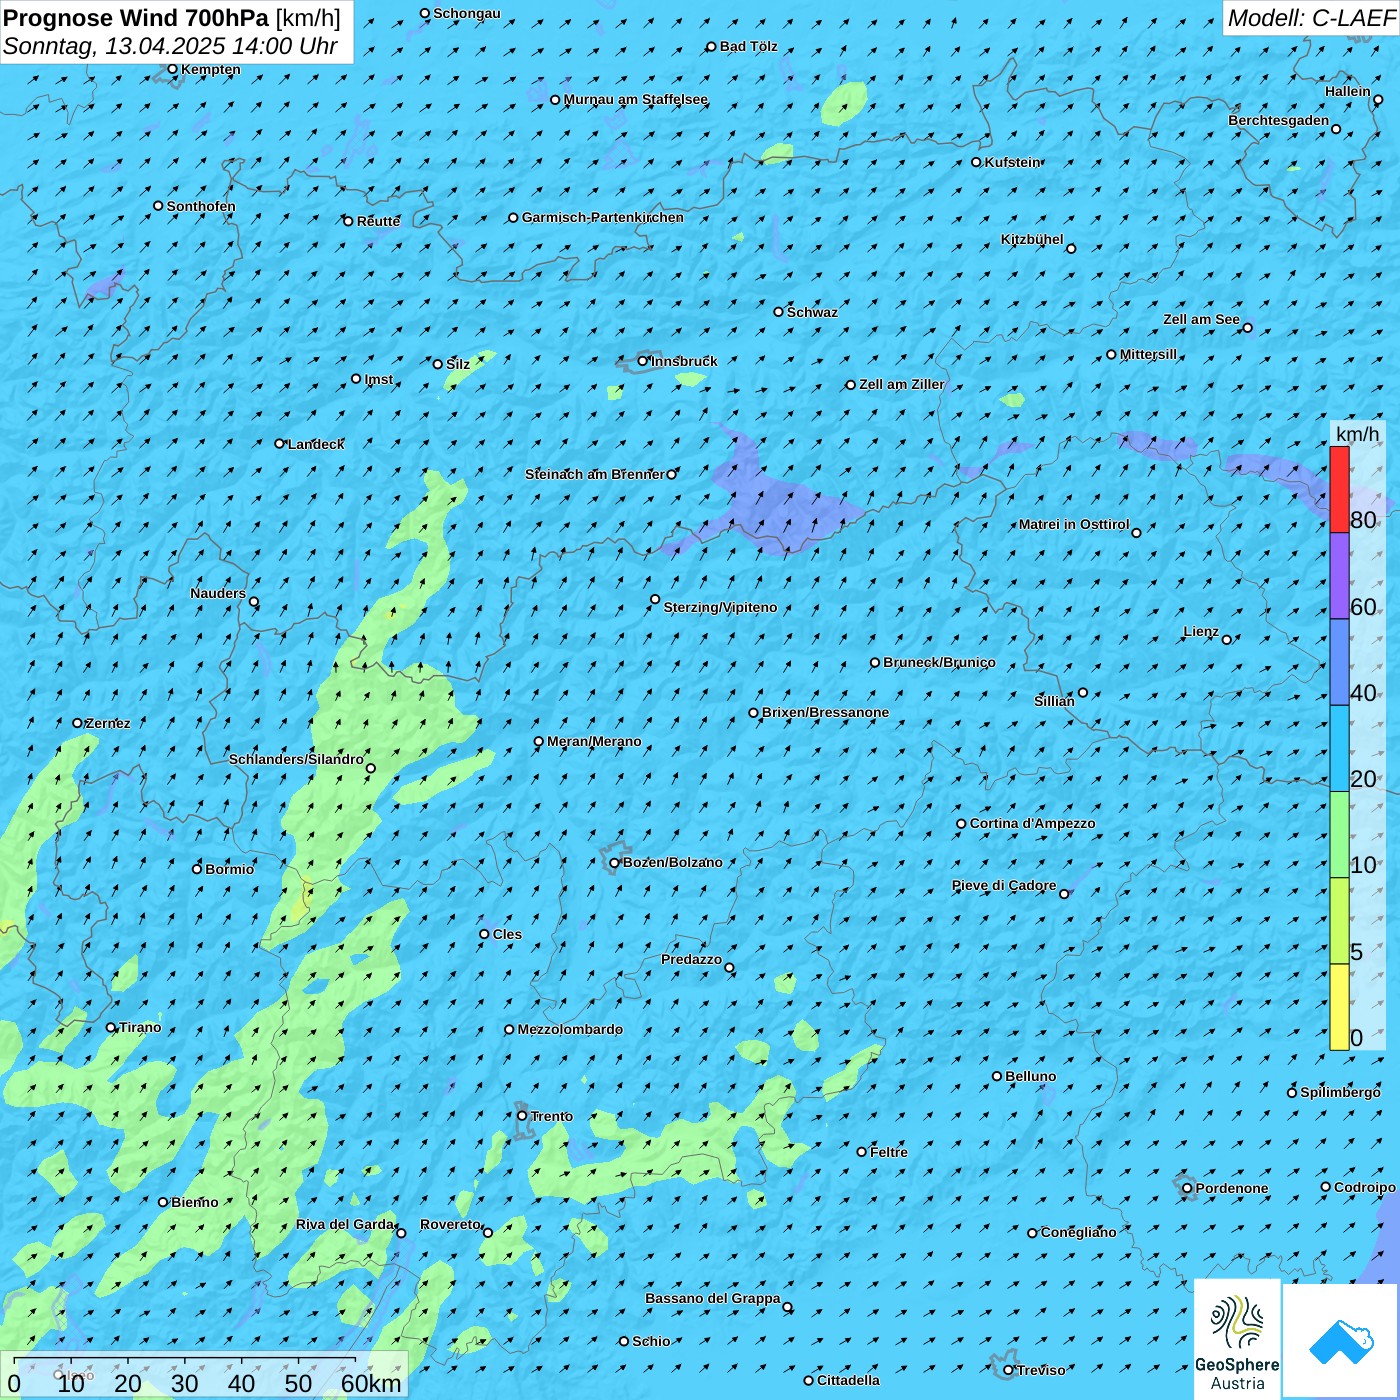The width and height of the screenshot is (1400, 1400).
Task: Click the 'Bruneck/Brunico' label
Action: pyautogui.click(x=940, y=662)
